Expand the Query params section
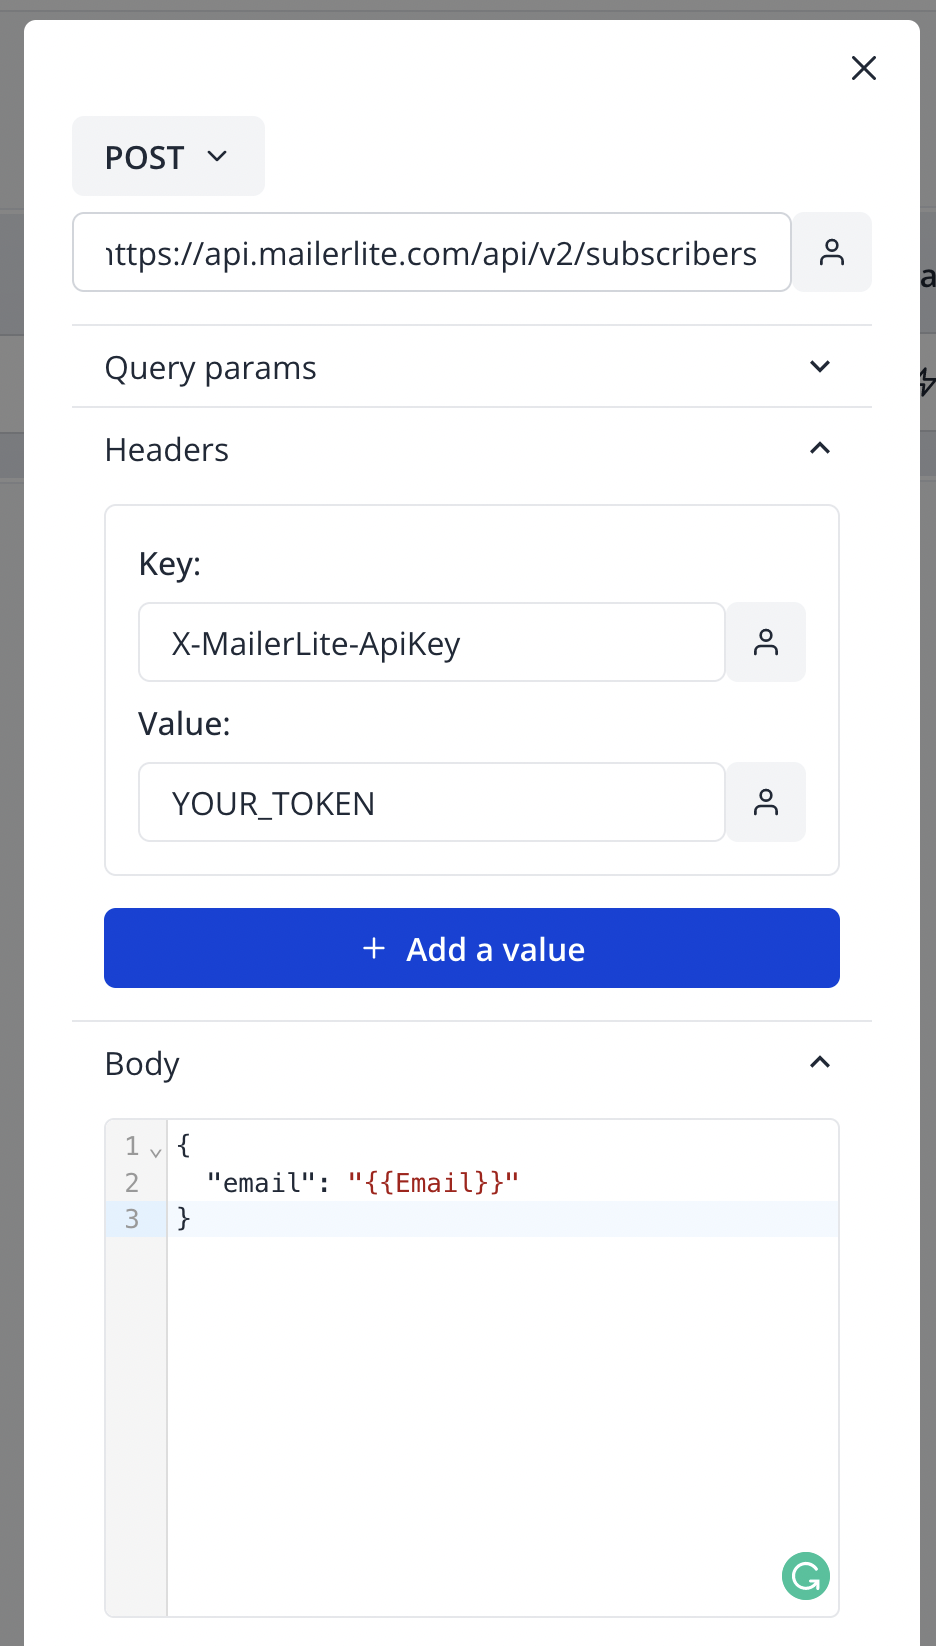936x1646 pixels. (x=819, y=367)
